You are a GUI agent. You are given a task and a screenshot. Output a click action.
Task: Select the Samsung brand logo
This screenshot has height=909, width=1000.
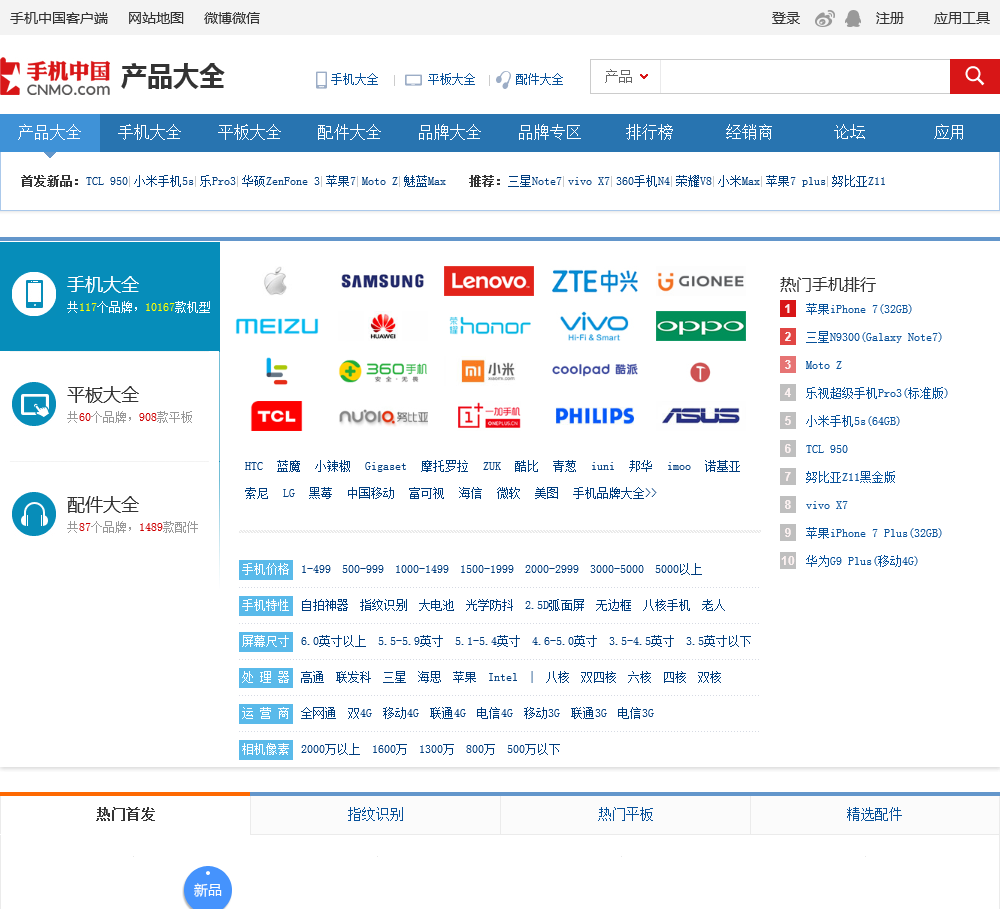(x=383, y=281)
